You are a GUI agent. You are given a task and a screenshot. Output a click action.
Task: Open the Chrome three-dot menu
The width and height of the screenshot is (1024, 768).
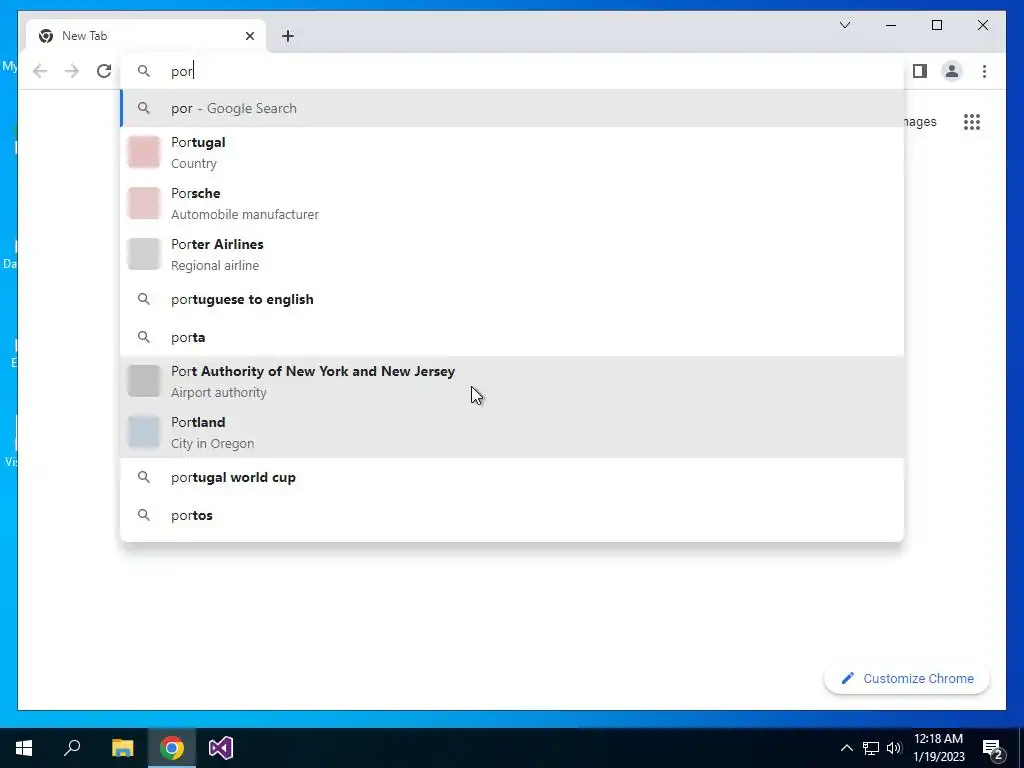984,71
